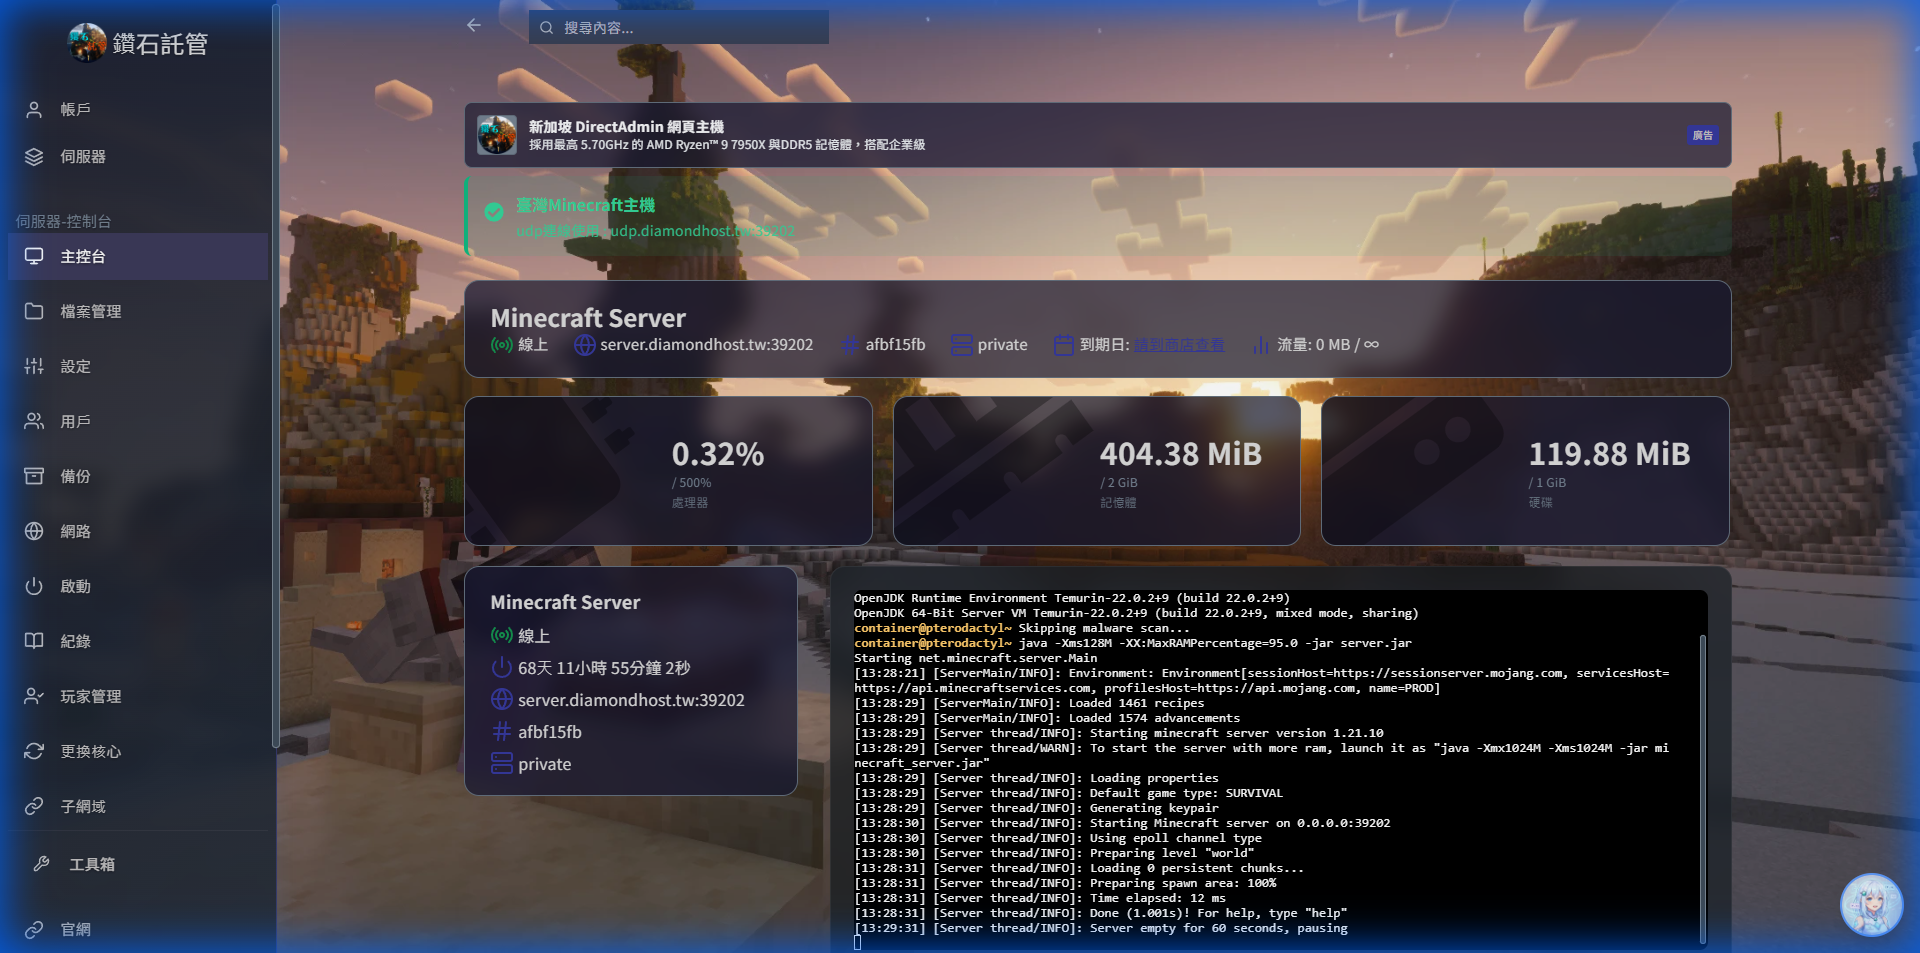The image size is (1920, 953).
Task: Open the 伺服器 servers page
Action: [82, 157]
